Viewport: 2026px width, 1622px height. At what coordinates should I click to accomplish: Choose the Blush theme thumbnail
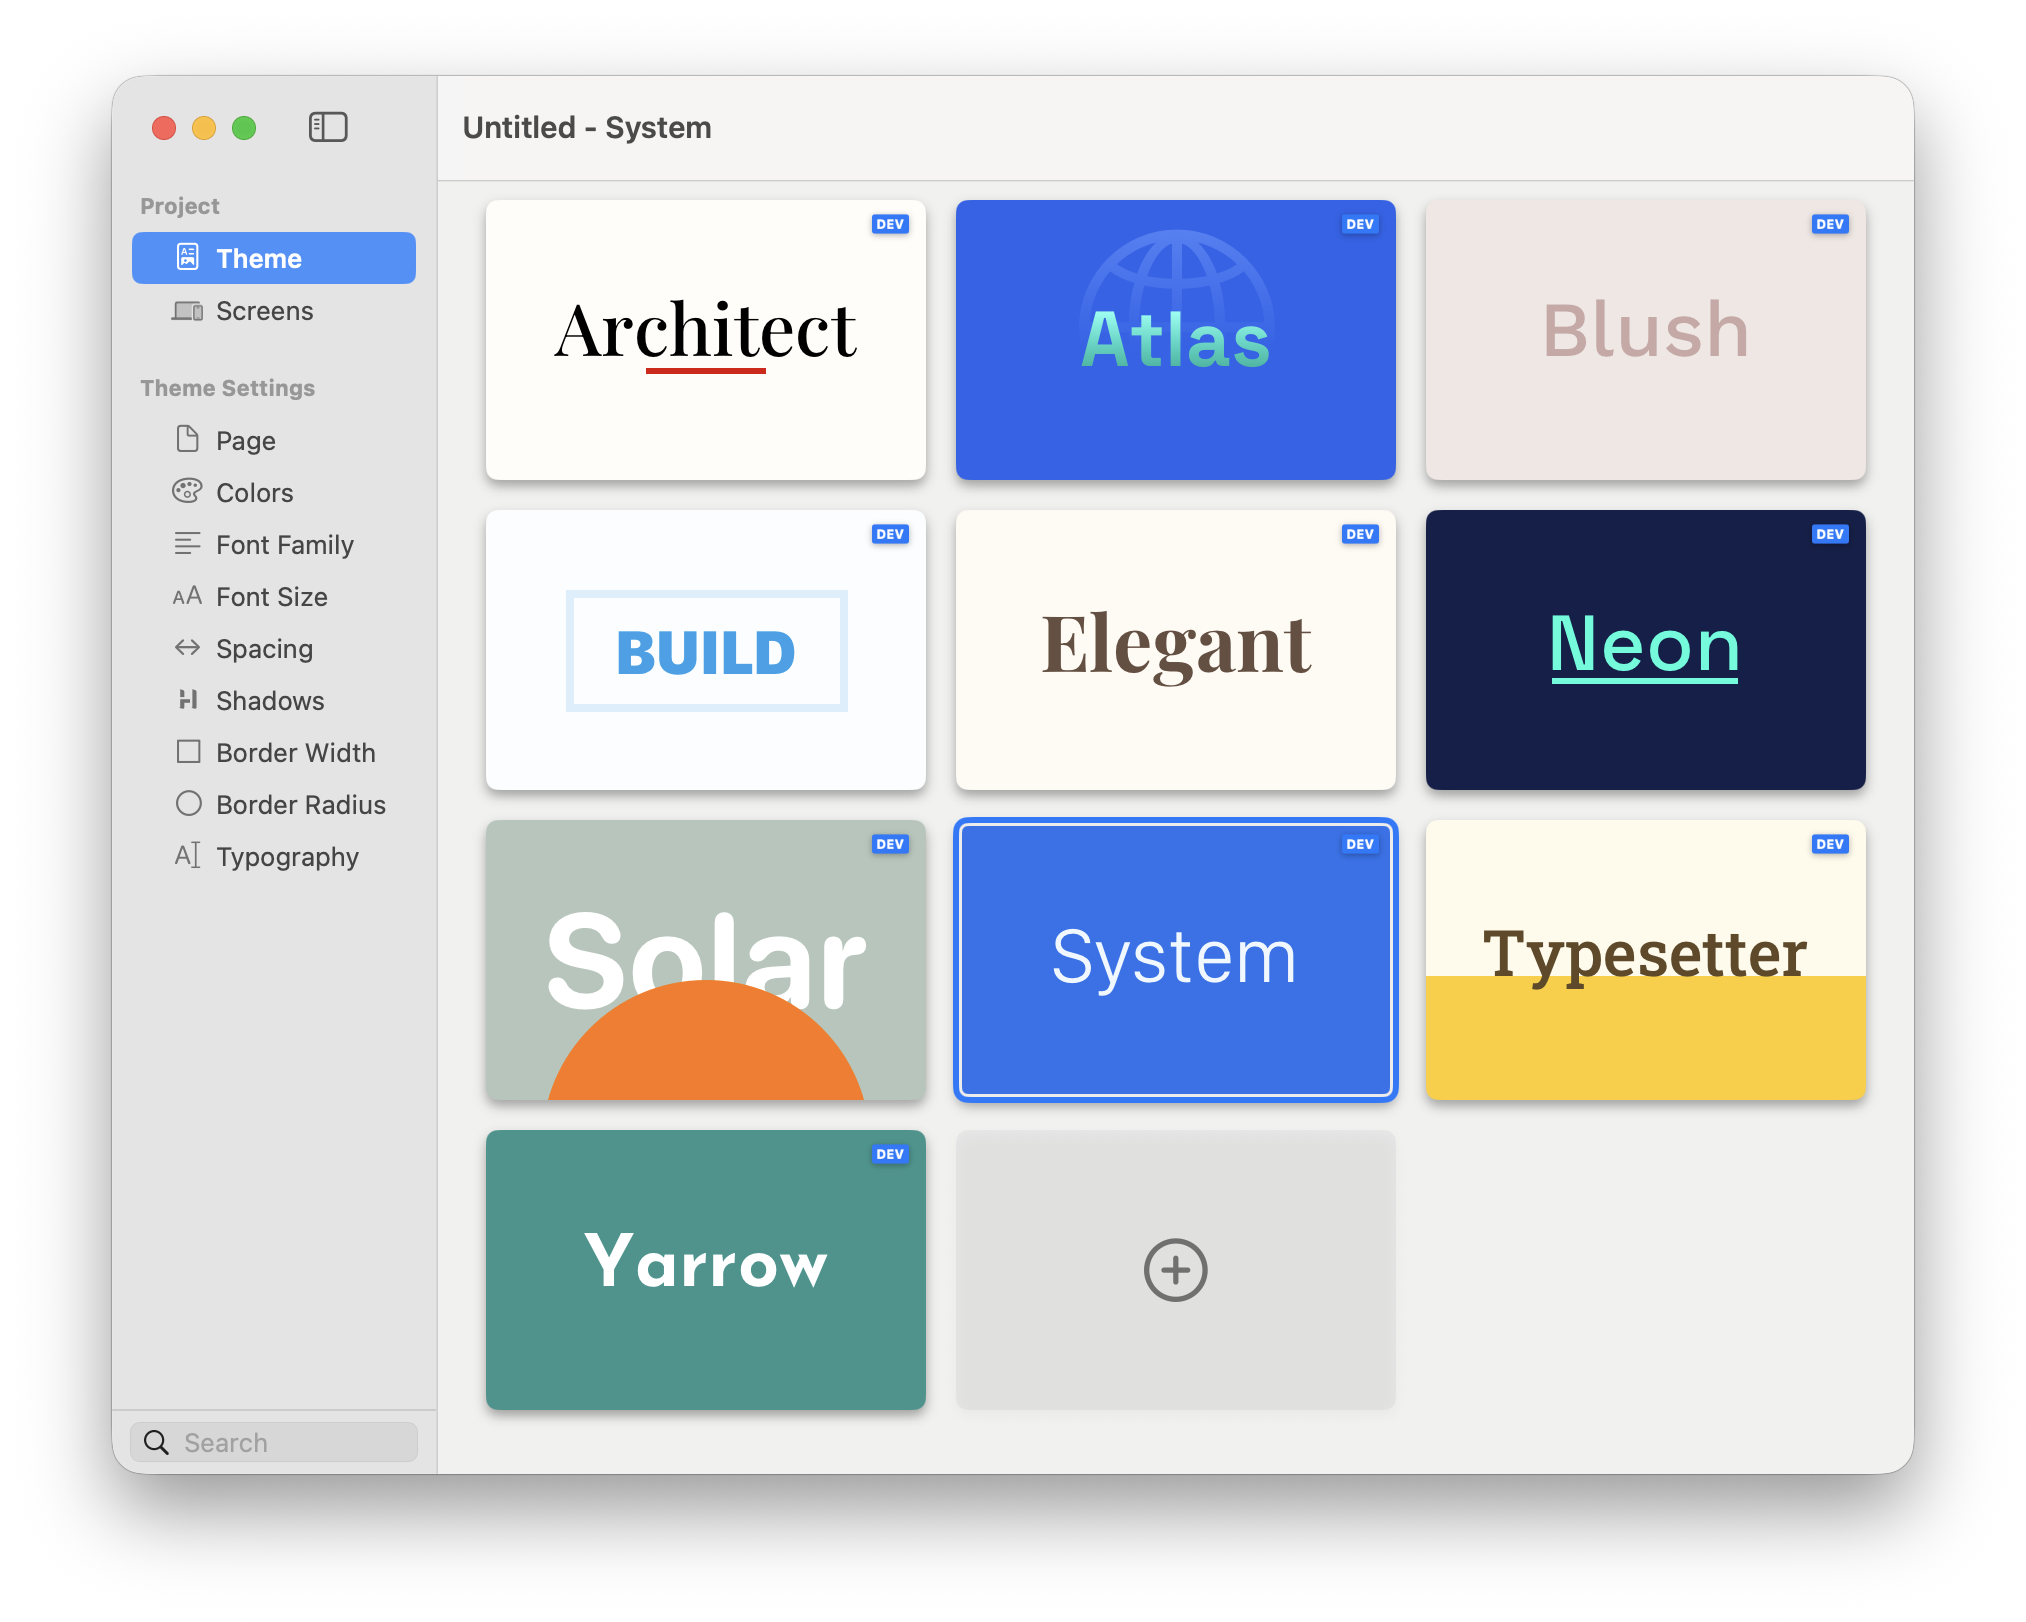click(x=1645, y=340)
